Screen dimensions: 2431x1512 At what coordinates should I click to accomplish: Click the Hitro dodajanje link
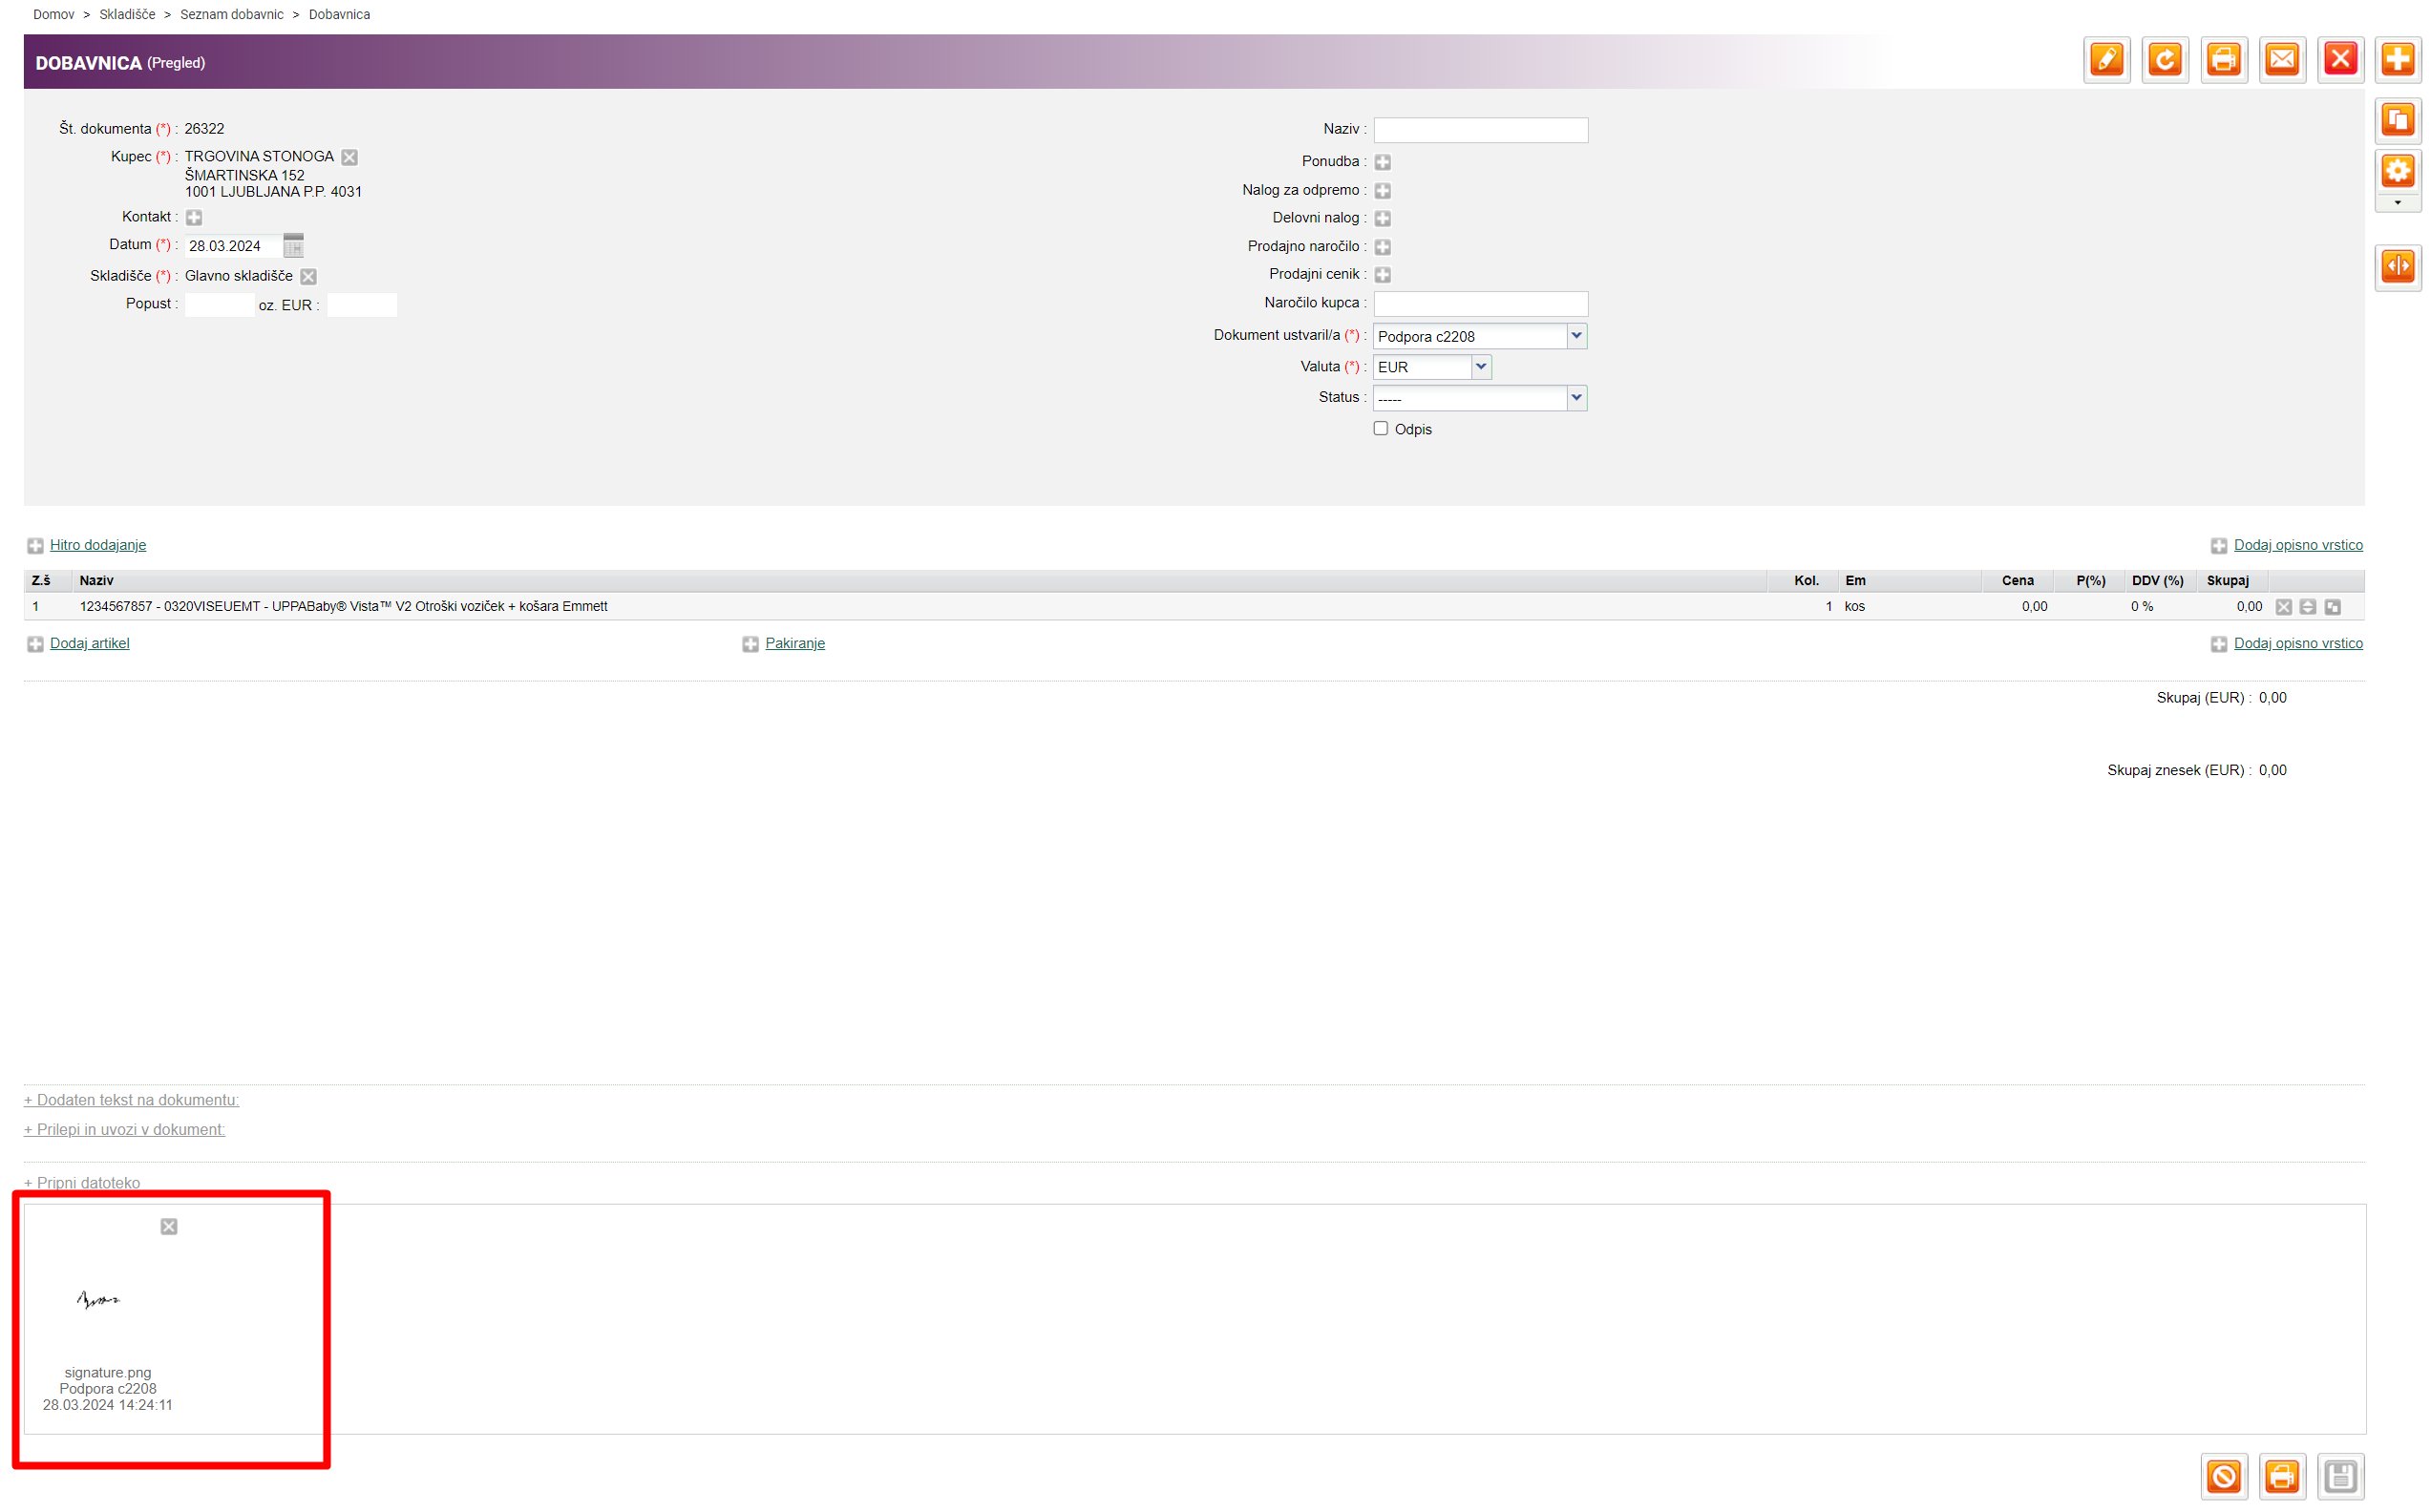click(98, 545)
